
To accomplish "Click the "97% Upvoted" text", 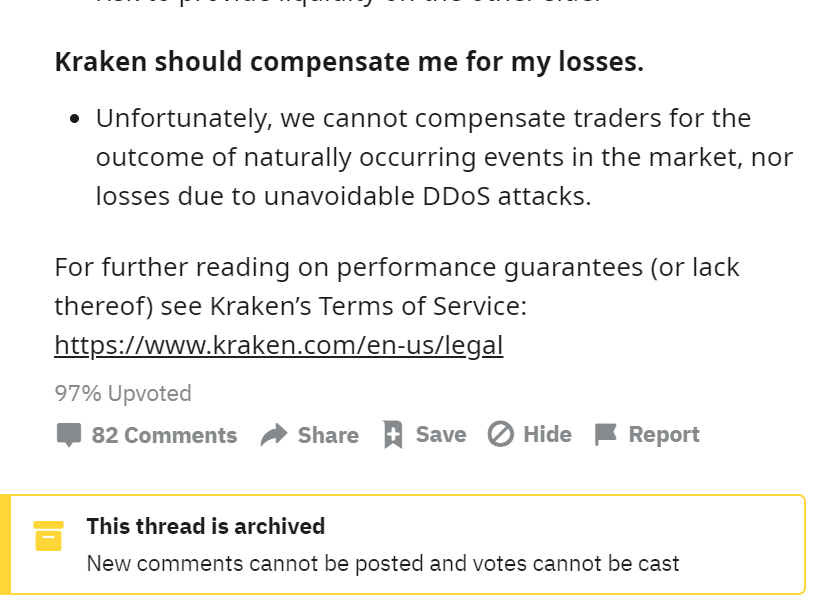I will (123, 393).
